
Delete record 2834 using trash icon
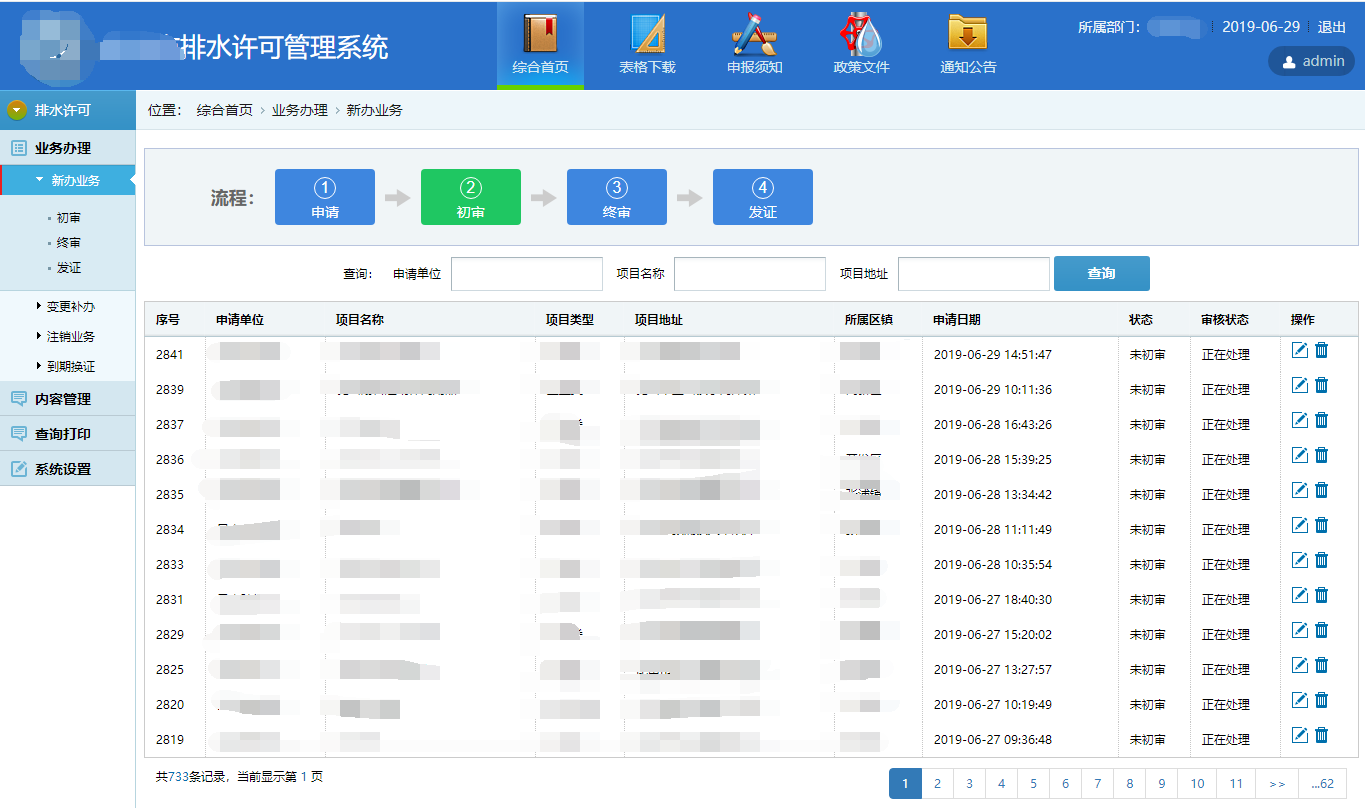pos(1321,525)
